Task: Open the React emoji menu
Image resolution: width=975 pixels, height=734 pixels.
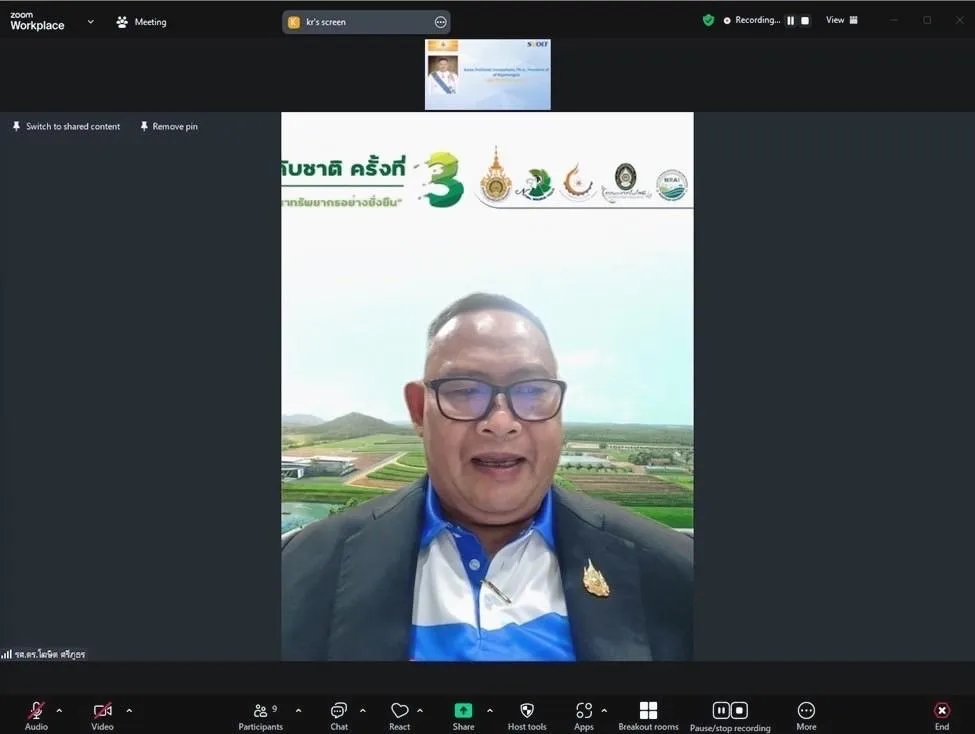Action: (399, 711)
